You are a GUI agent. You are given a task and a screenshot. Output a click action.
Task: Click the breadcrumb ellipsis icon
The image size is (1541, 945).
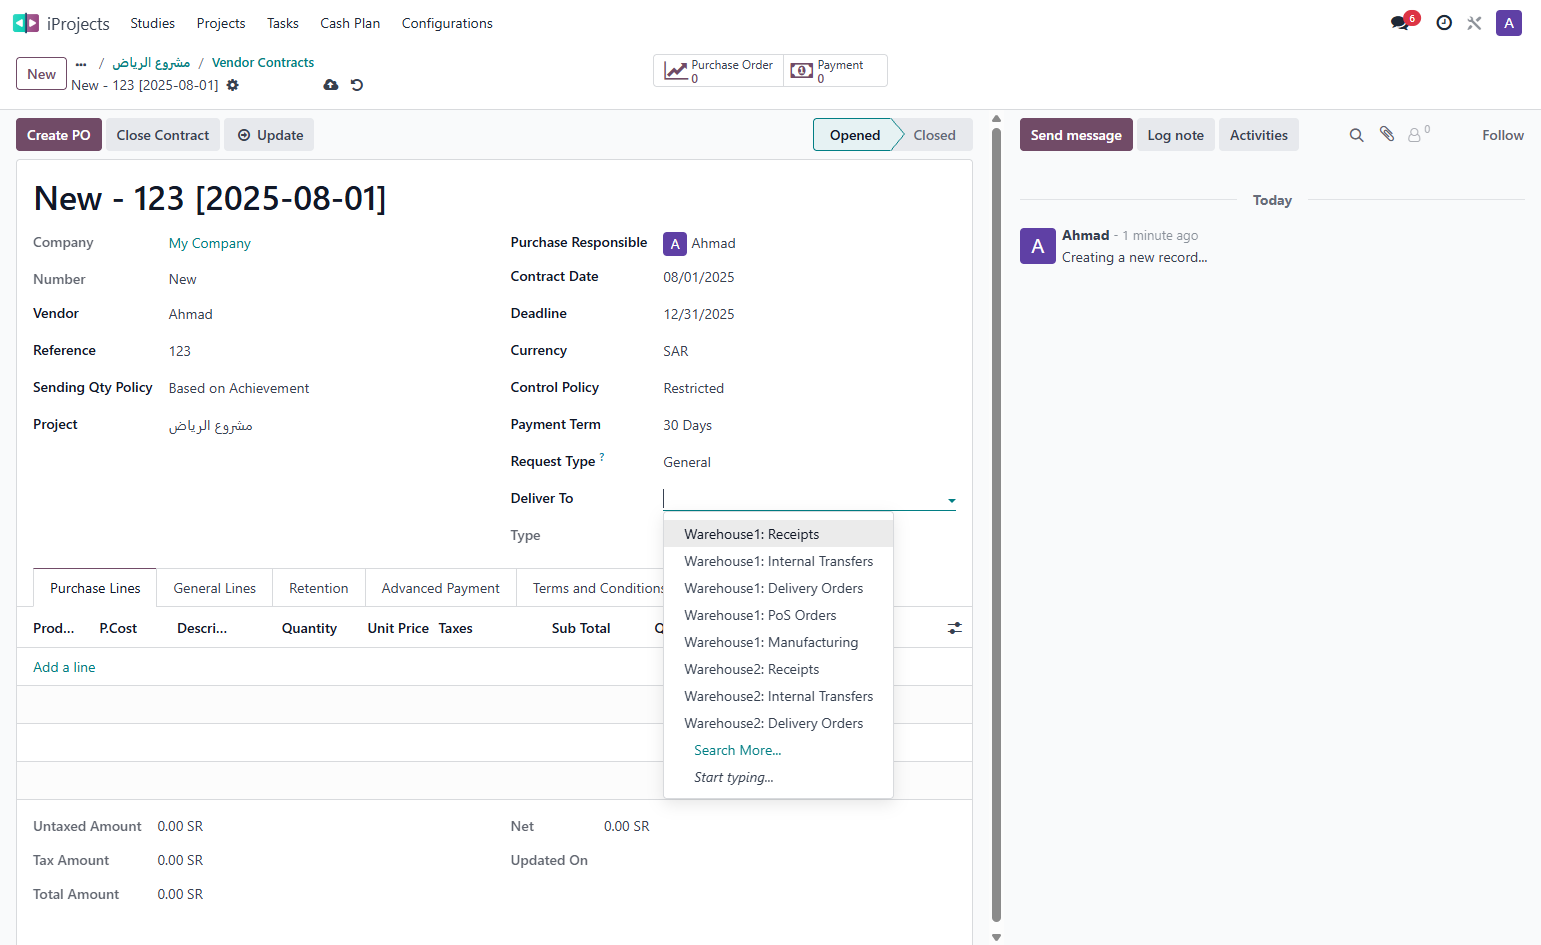click(x=81, y=63)
